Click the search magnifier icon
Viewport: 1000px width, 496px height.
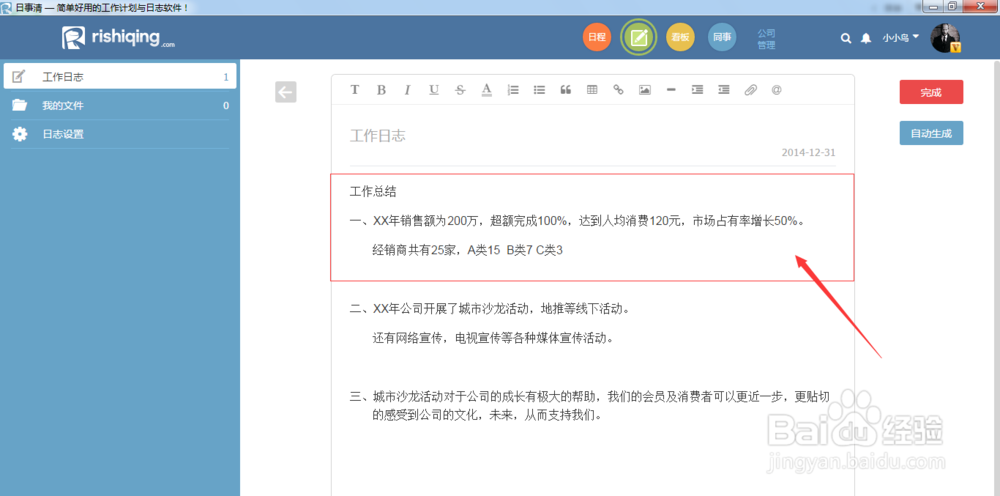[x=846, y=38]
